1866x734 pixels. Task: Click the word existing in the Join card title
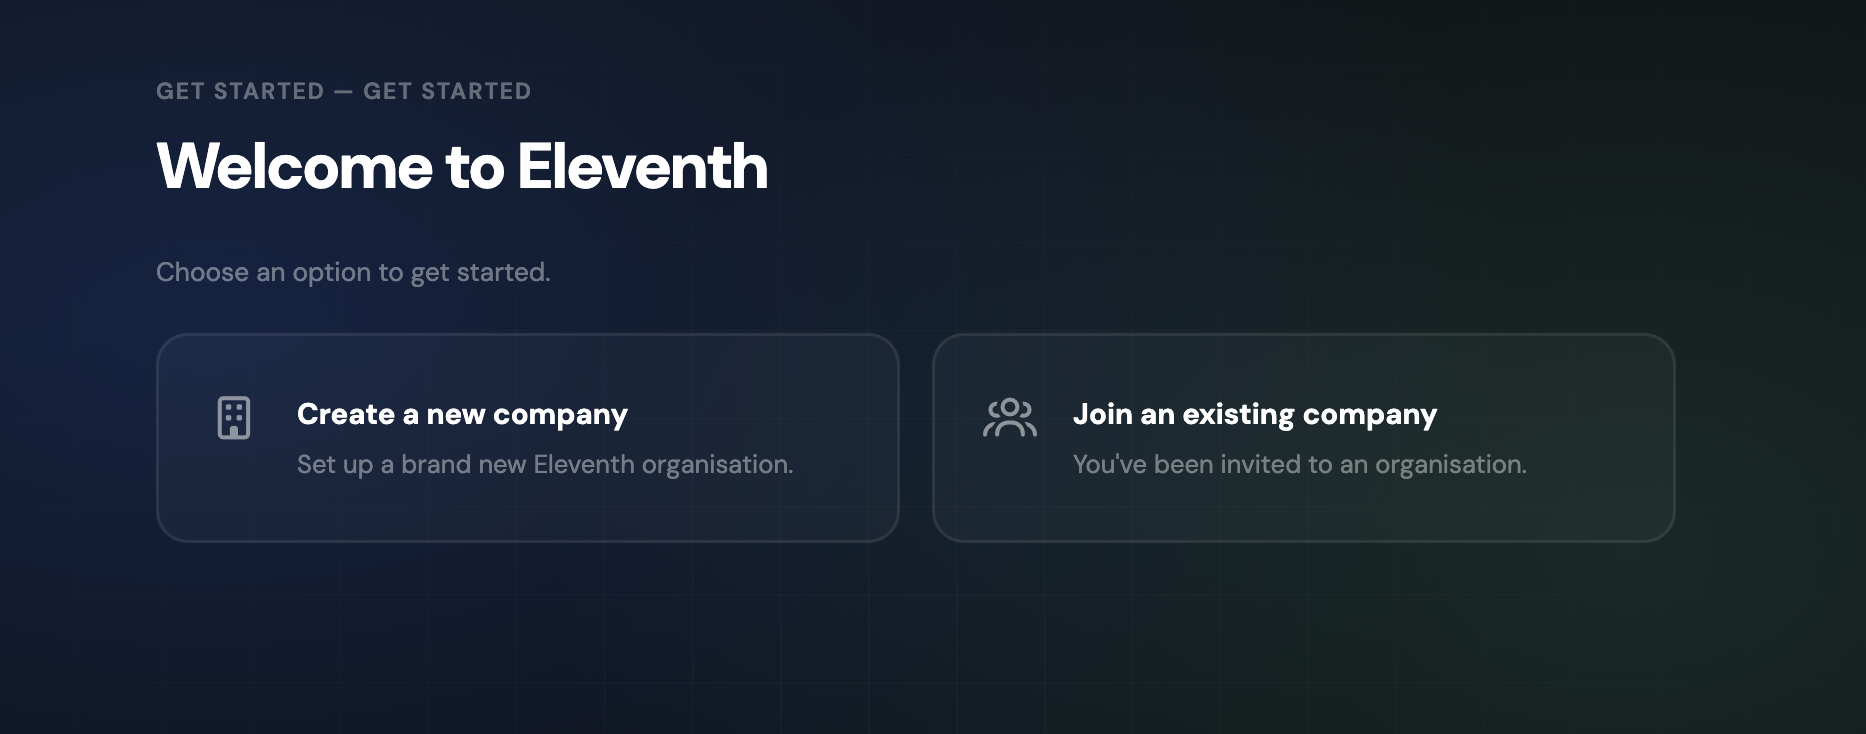click(x=1239, y=416)
